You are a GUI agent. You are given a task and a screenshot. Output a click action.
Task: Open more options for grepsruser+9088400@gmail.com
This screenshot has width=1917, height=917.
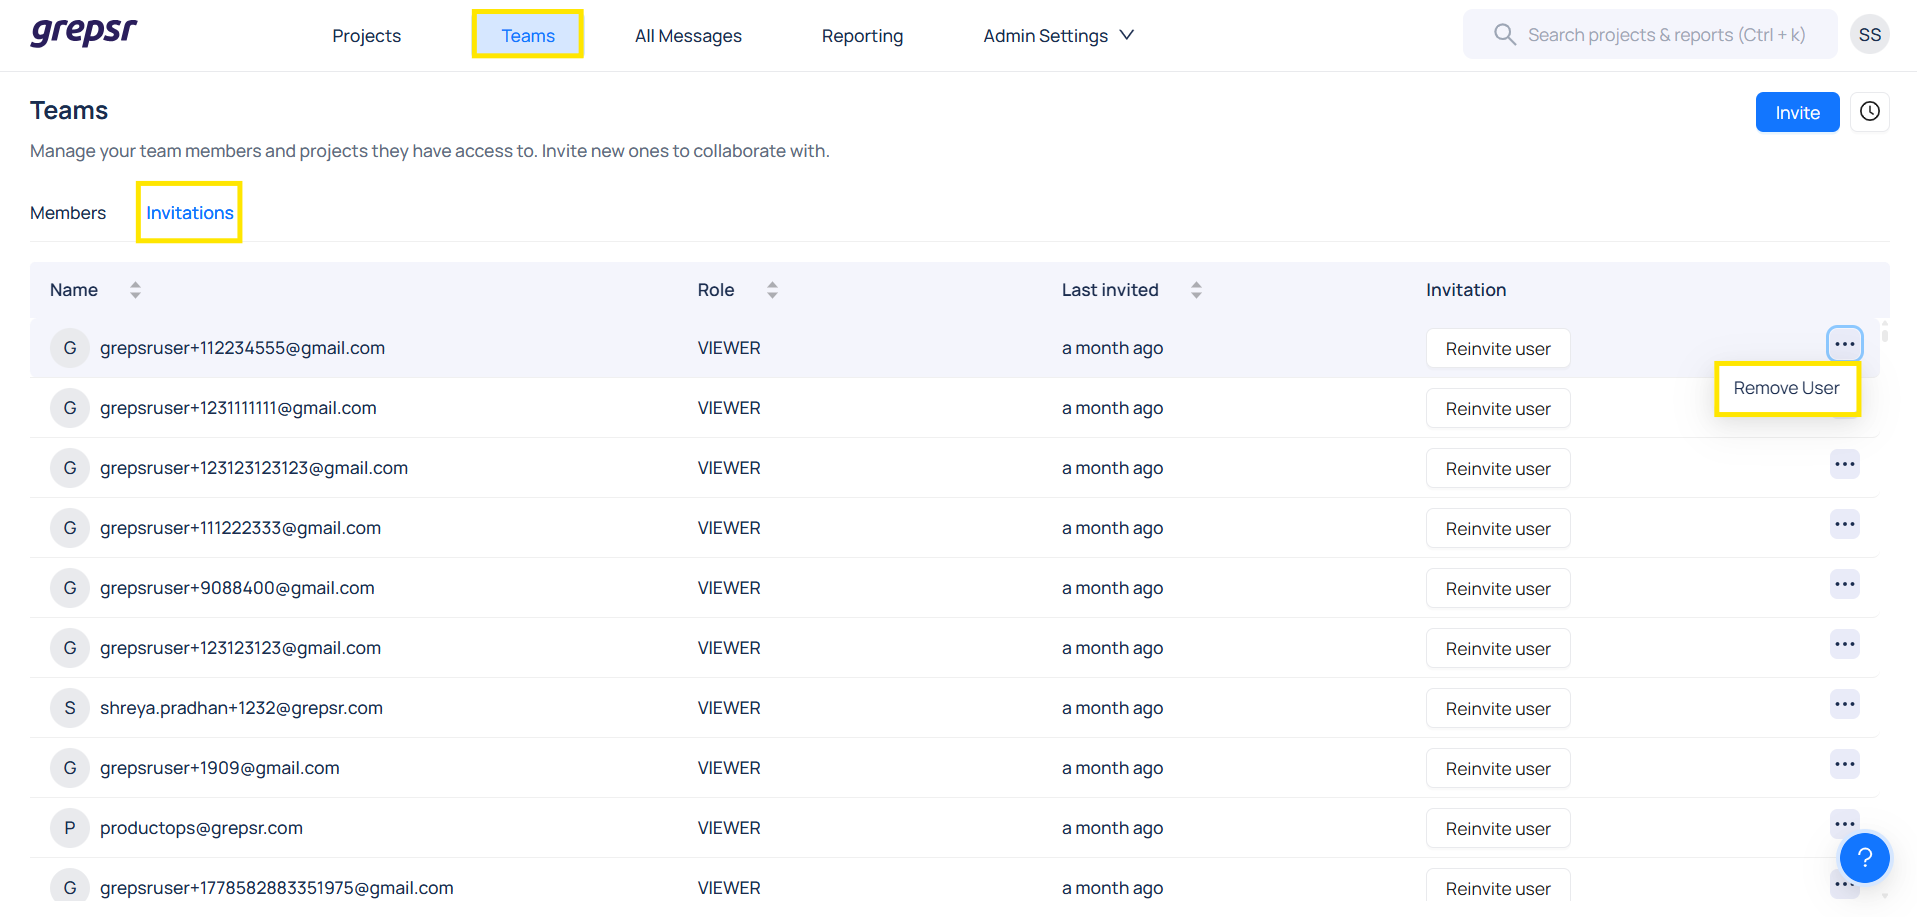click(x=1844, y=585)
